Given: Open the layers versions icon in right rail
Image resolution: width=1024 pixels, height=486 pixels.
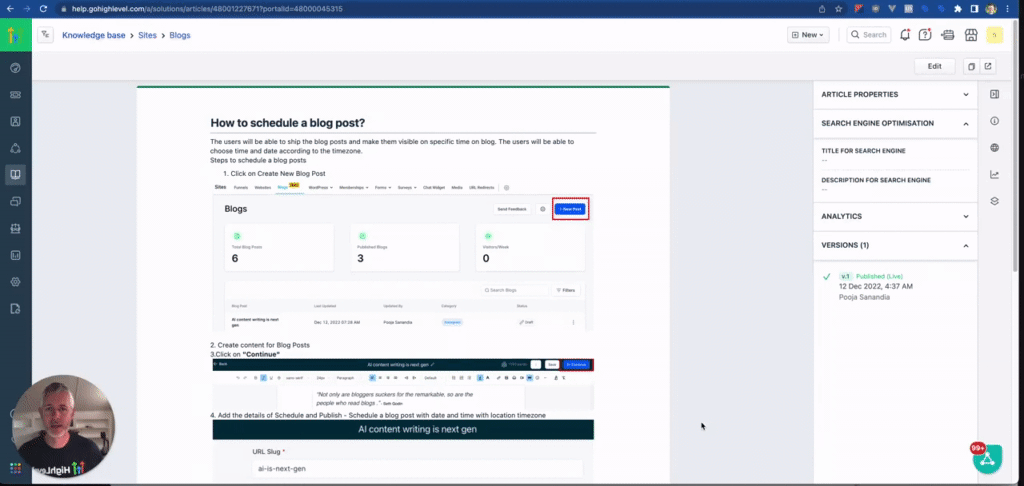Looking at the screenshot, I should click(x=995, y=201).
